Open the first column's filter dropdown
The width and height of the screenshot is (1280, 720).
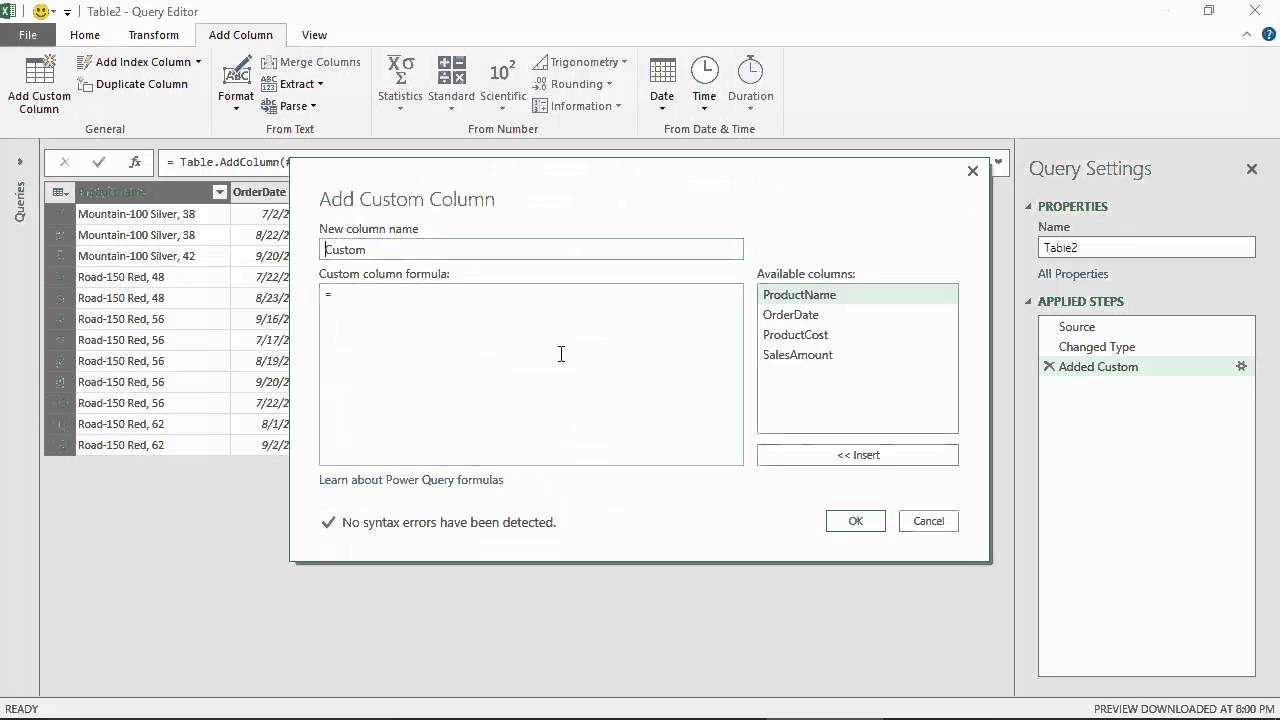point(220,192)
